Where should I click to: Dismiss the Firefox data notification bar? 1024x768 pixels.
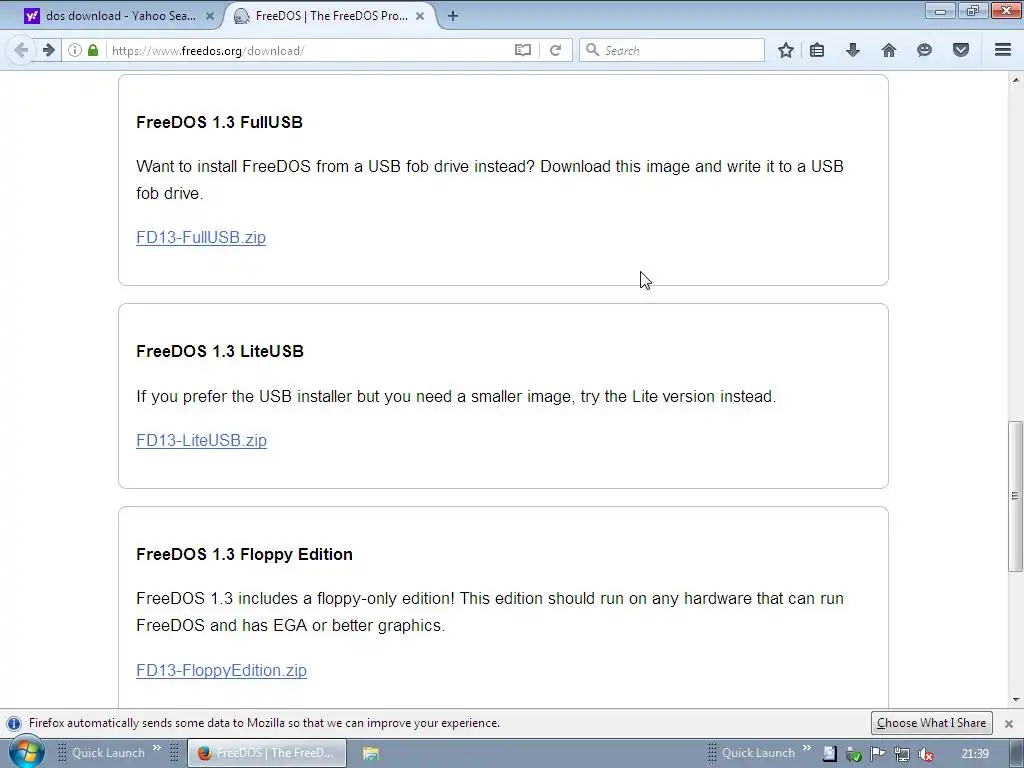[1009, 724]
